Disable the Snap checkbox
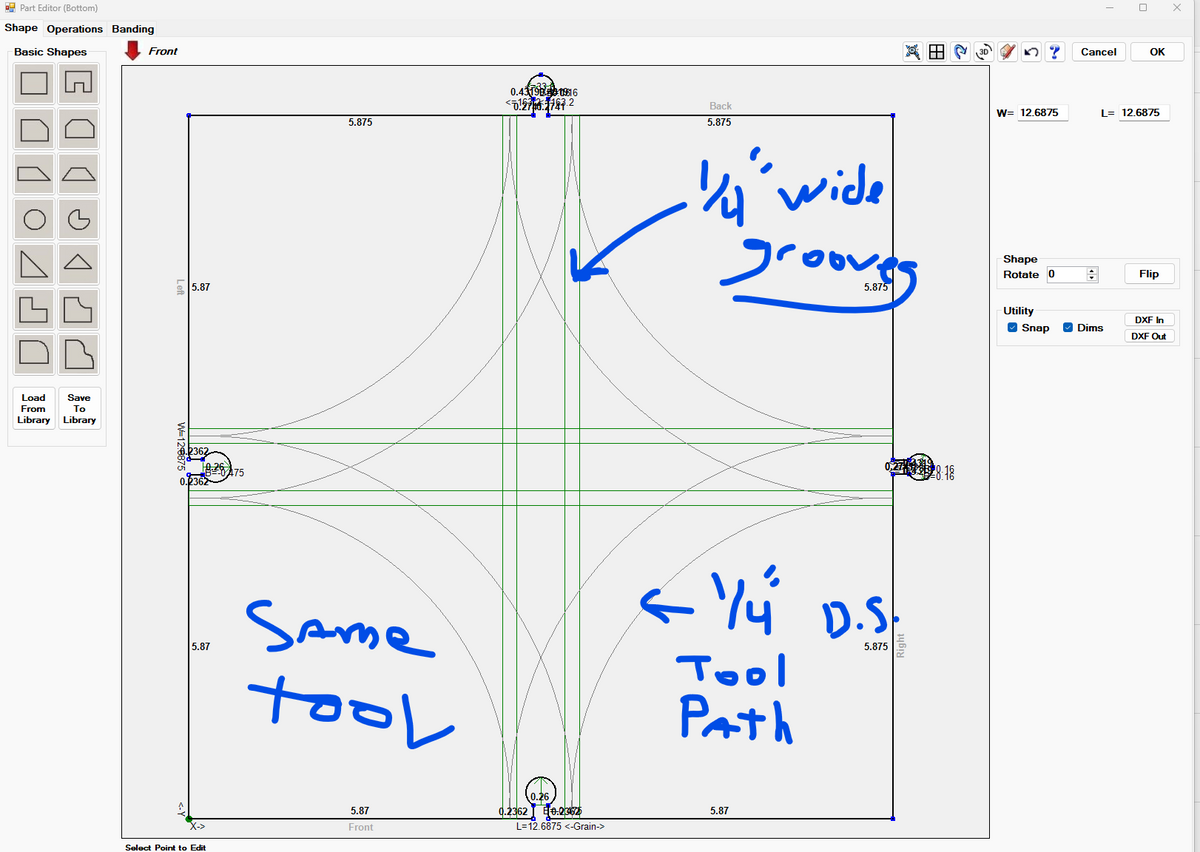 pyautogui.click(x=1013, y=328)
